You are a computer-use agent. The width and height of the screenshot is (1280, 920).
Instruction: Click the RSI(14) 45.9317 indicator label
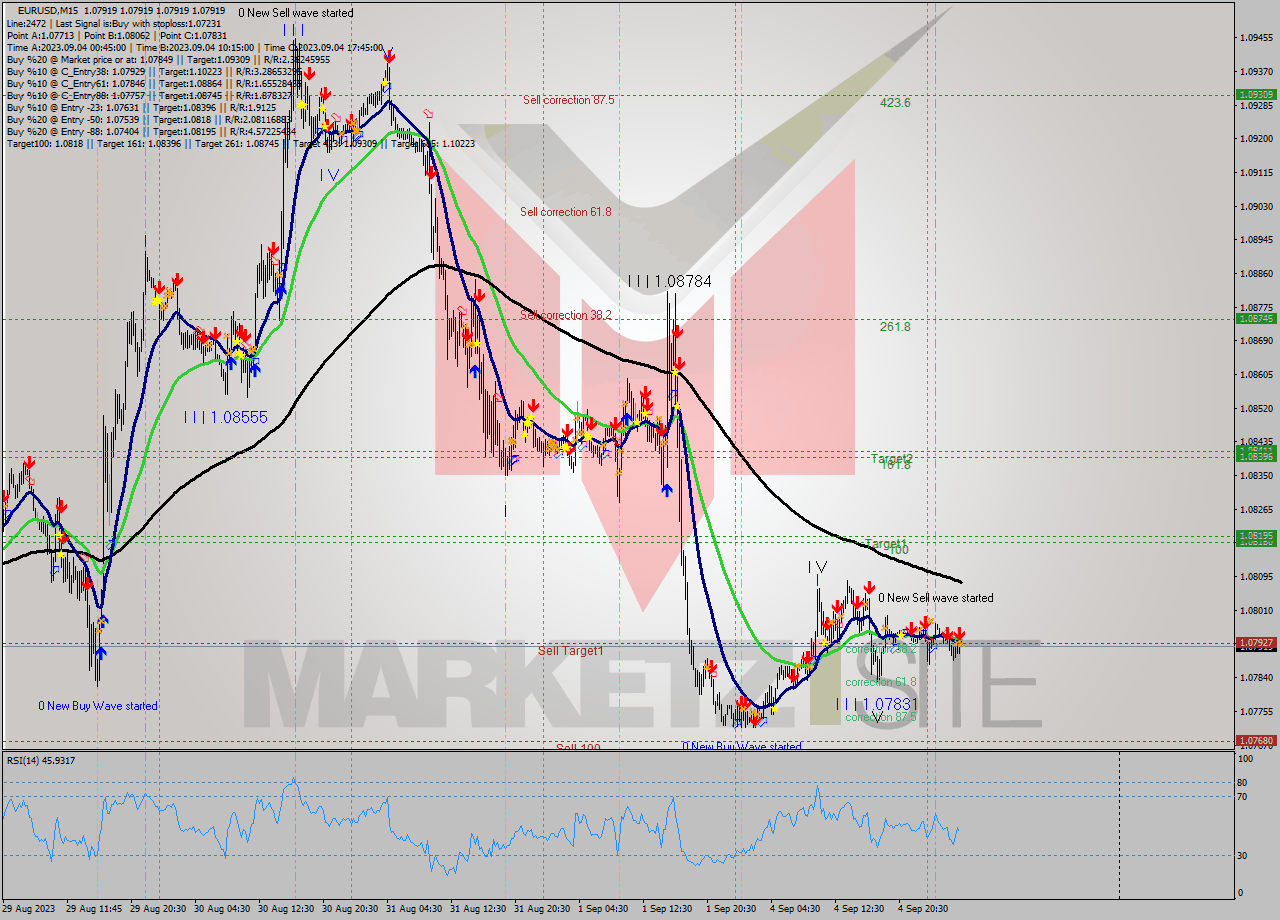tap(41, 761)
